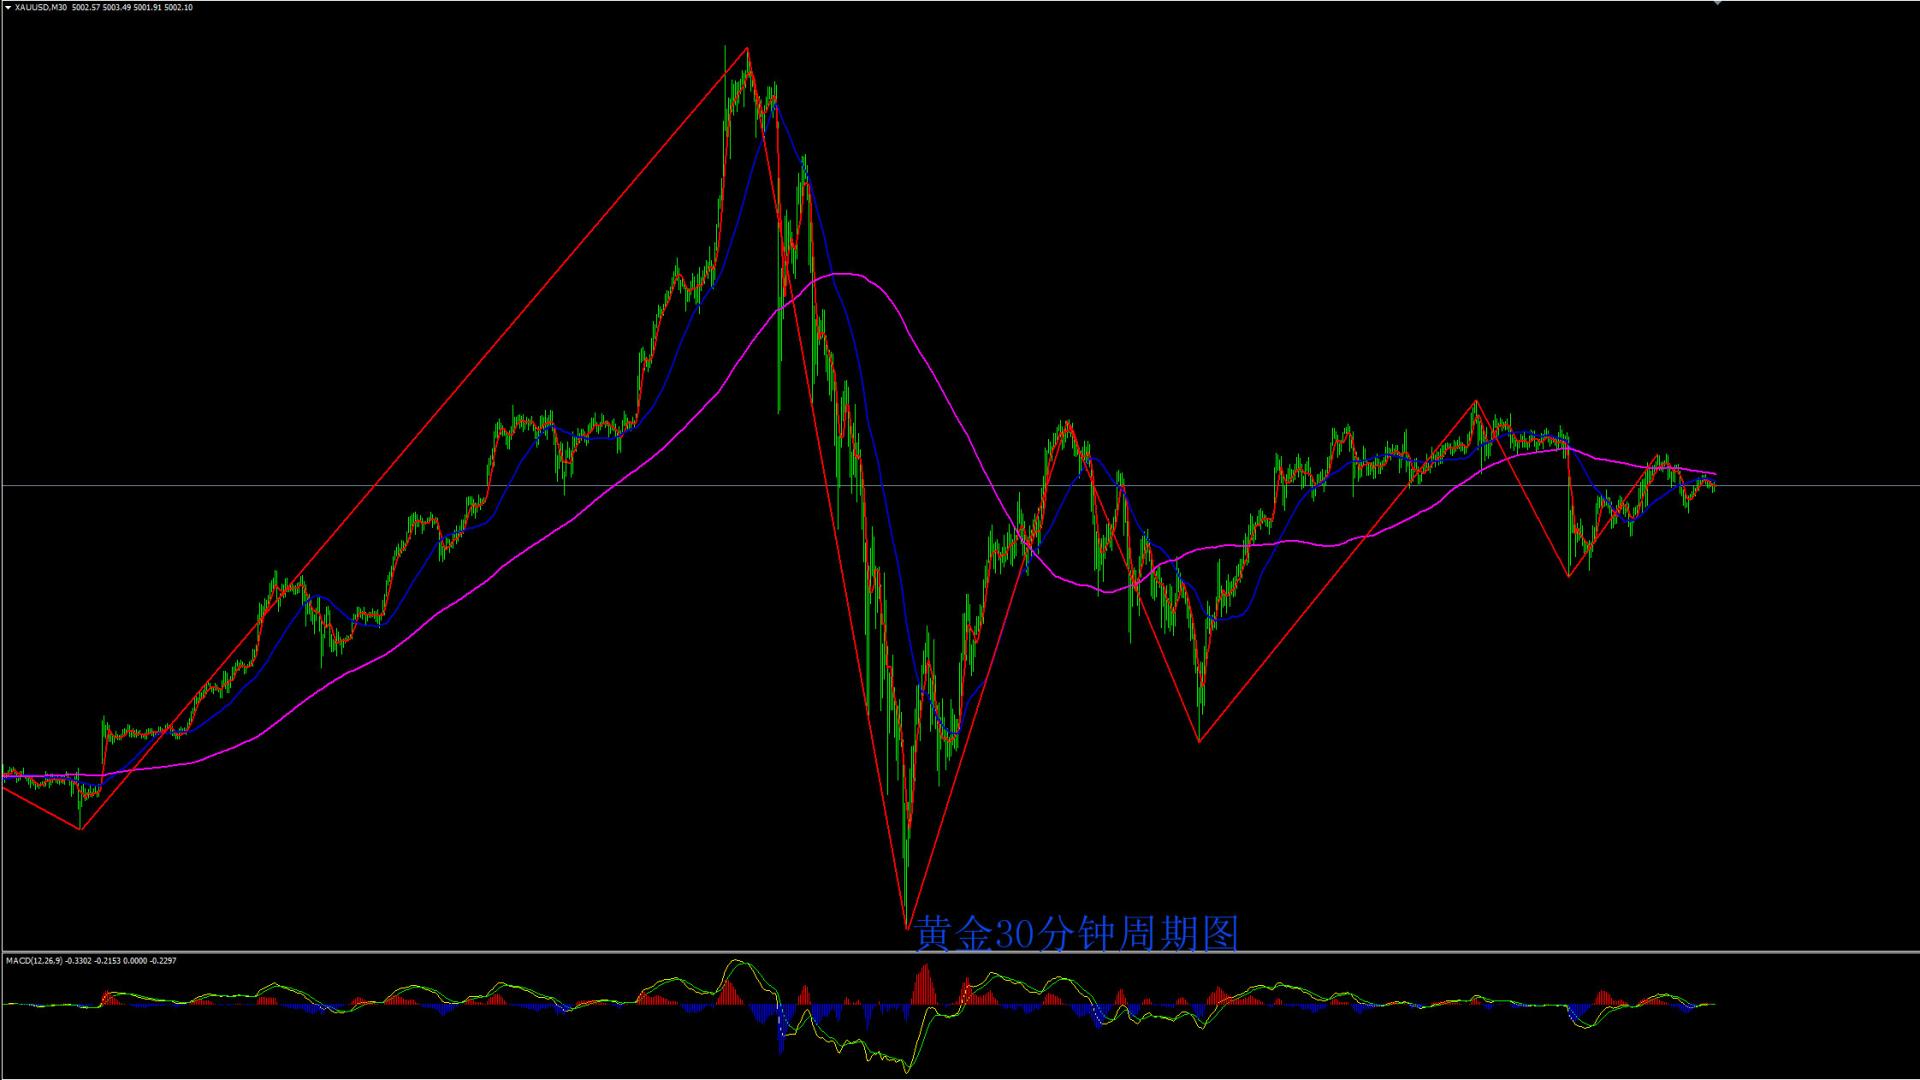
Task: Click the lowest trough of the red zigzag
Action: pyautogui.click(x=906, y=928)
